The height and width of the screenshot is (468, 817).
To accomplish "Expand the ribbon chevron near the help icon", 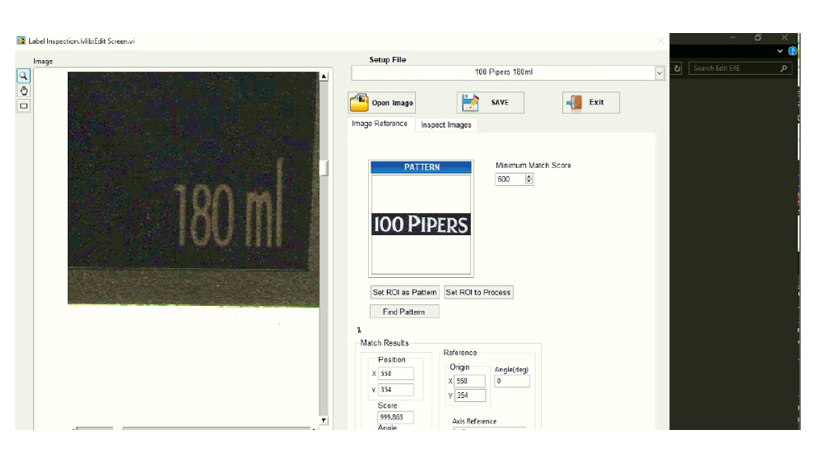I will 780,51.
